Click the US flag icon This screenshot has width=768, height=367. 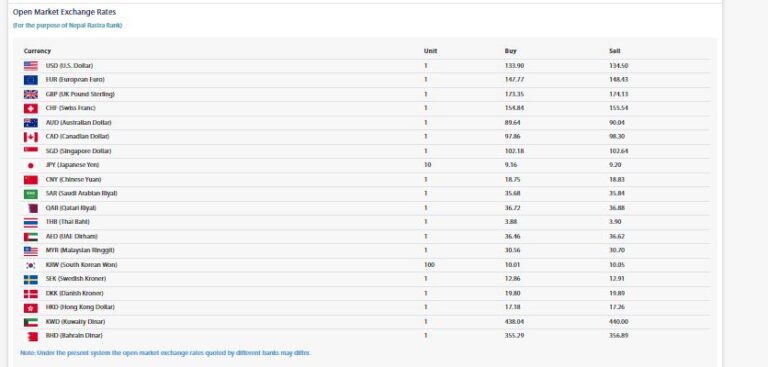pos(30,66)
